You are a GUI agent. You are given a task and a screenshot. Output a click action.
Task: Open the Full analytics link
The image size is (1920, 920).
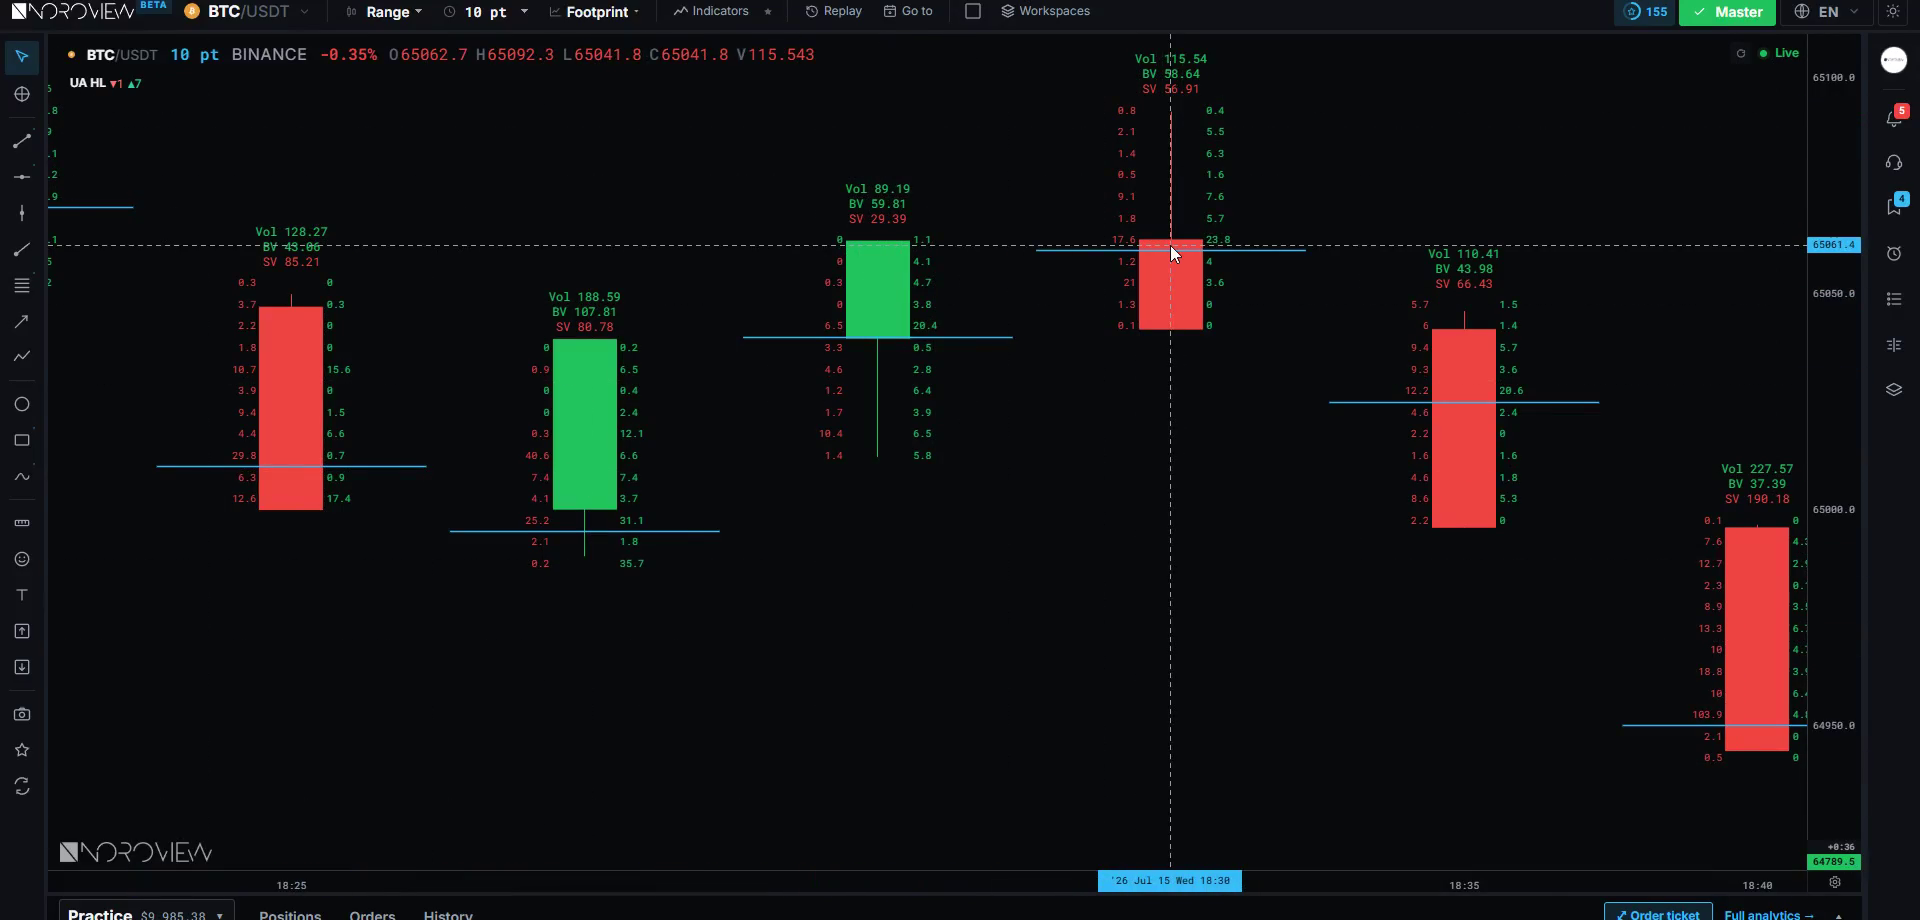coord(1768,914)
